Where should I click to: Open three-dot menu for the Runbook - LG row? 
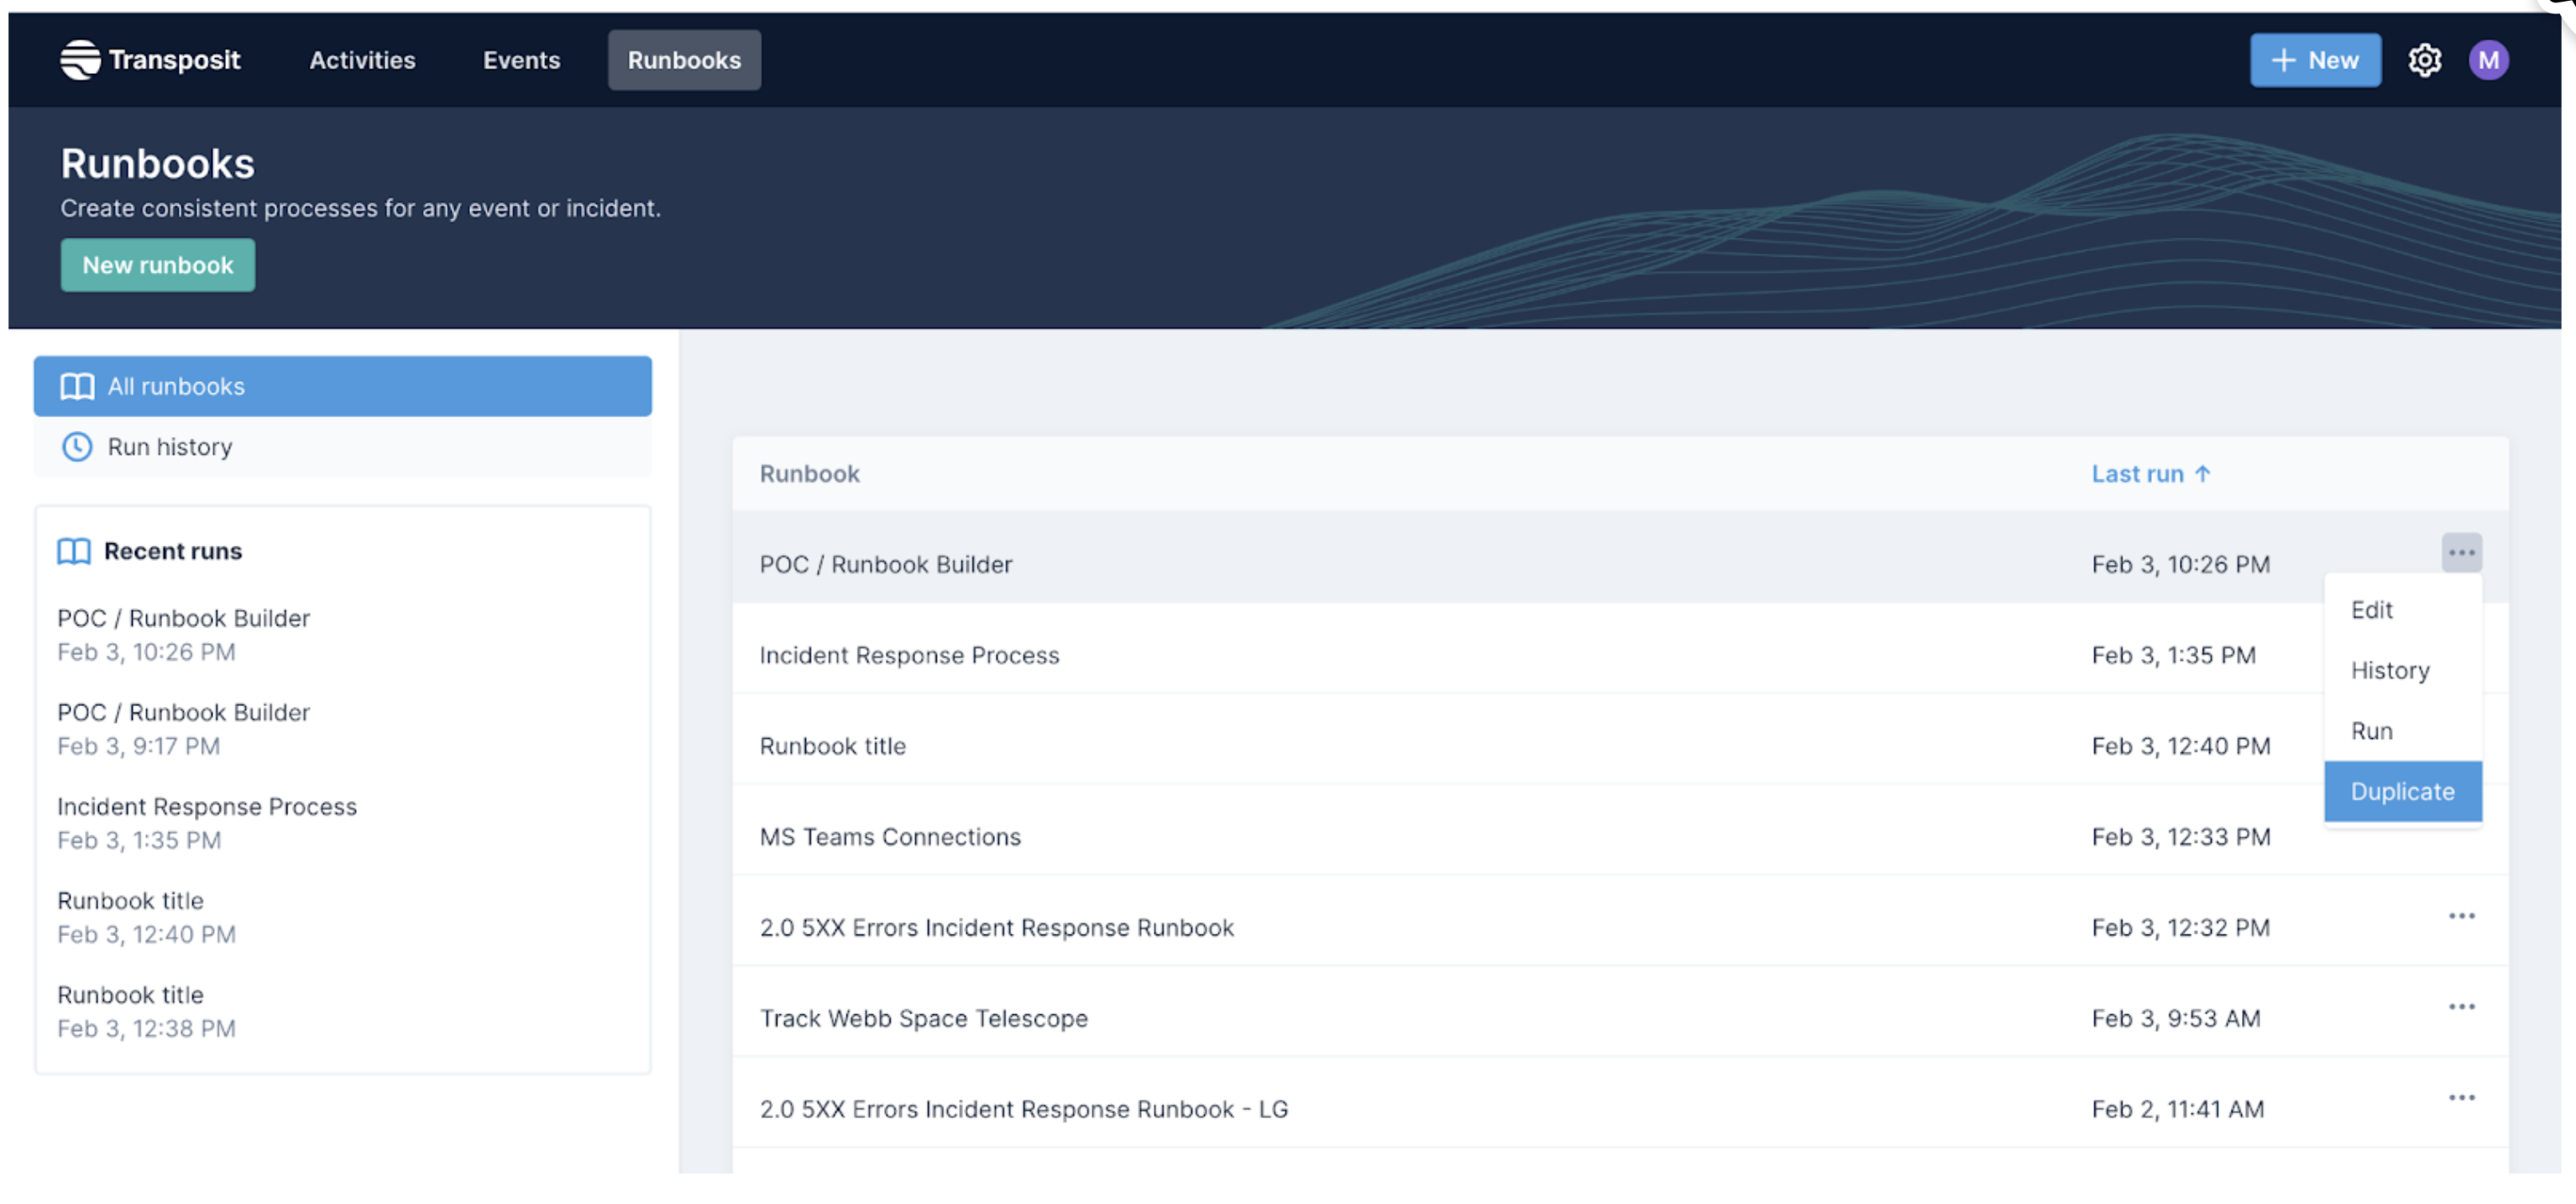coord(2461,1098)
